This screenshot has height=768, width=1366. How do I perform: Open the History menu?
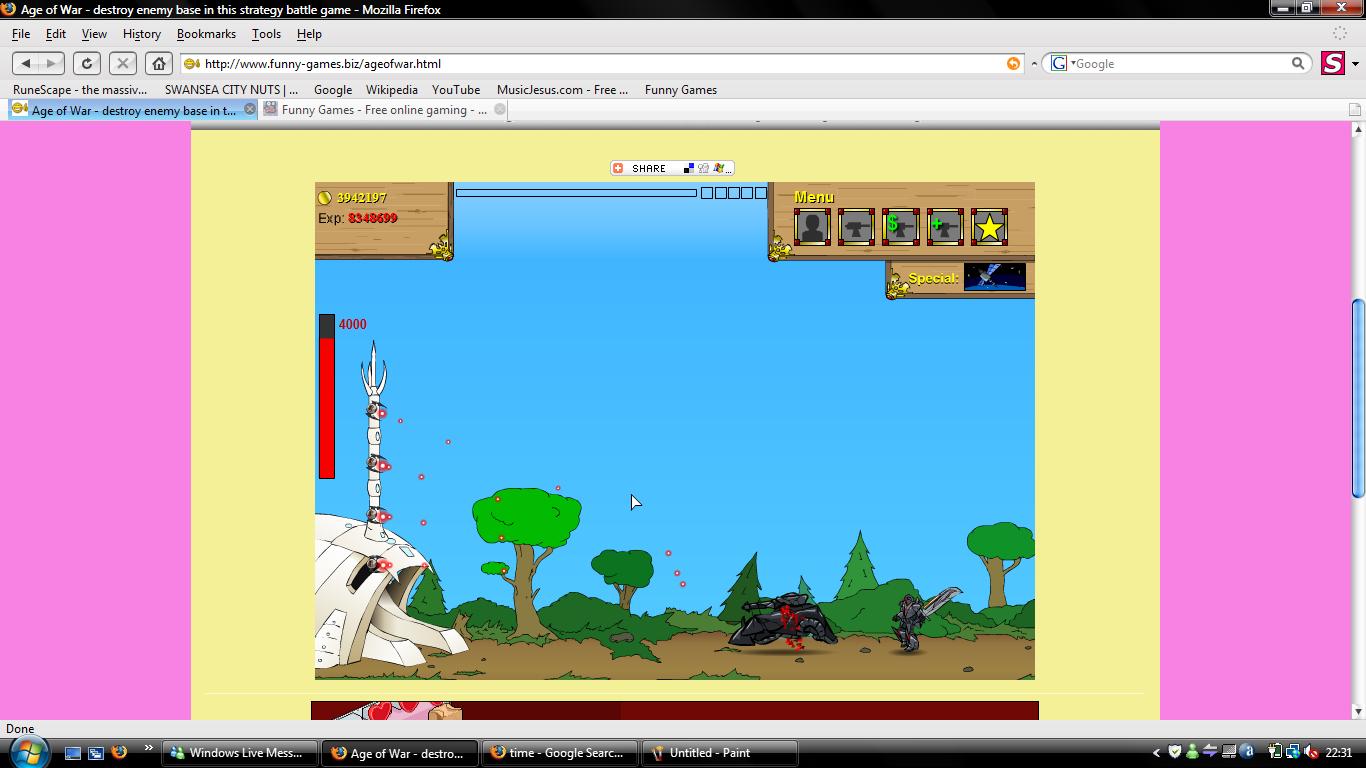tap(141, 33)
